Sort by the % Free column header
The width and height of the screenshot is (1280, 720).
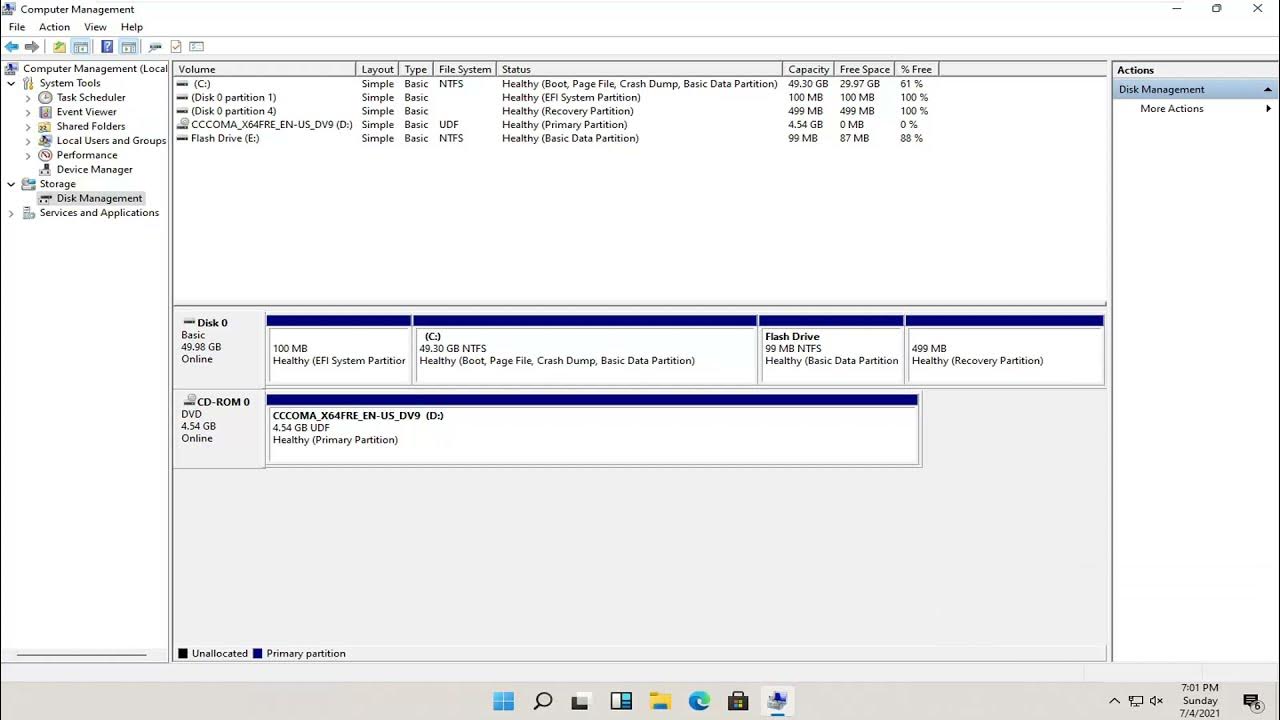click(x=917, y=69)
